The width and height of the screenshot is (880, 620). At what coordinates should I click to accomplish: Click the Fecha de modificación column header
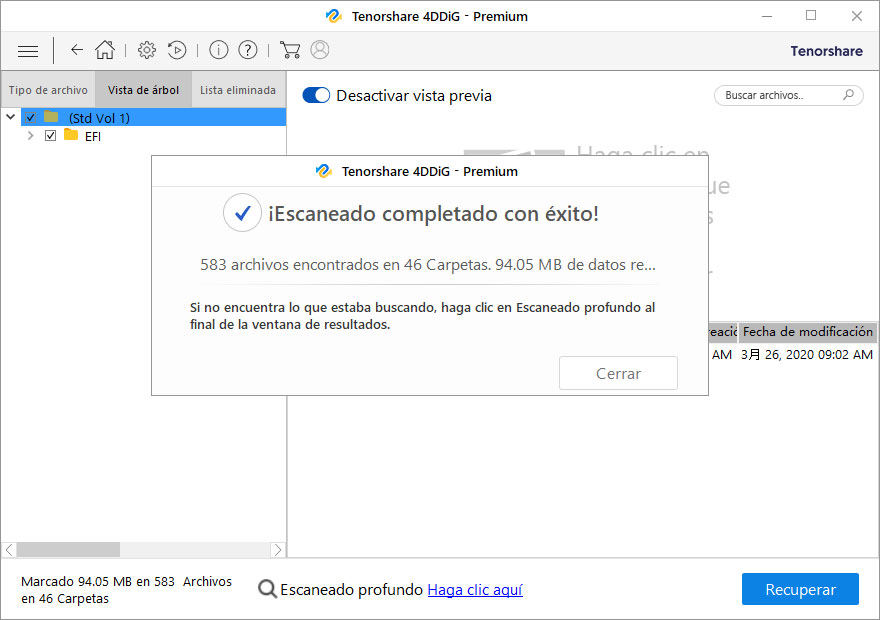[x=808, y=332]
